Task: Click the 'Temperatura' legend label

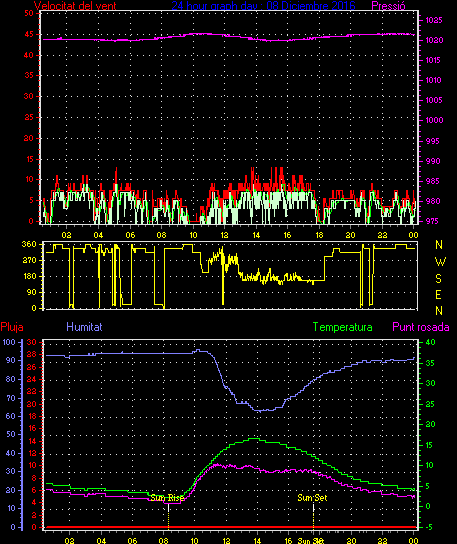Action: 342,327
